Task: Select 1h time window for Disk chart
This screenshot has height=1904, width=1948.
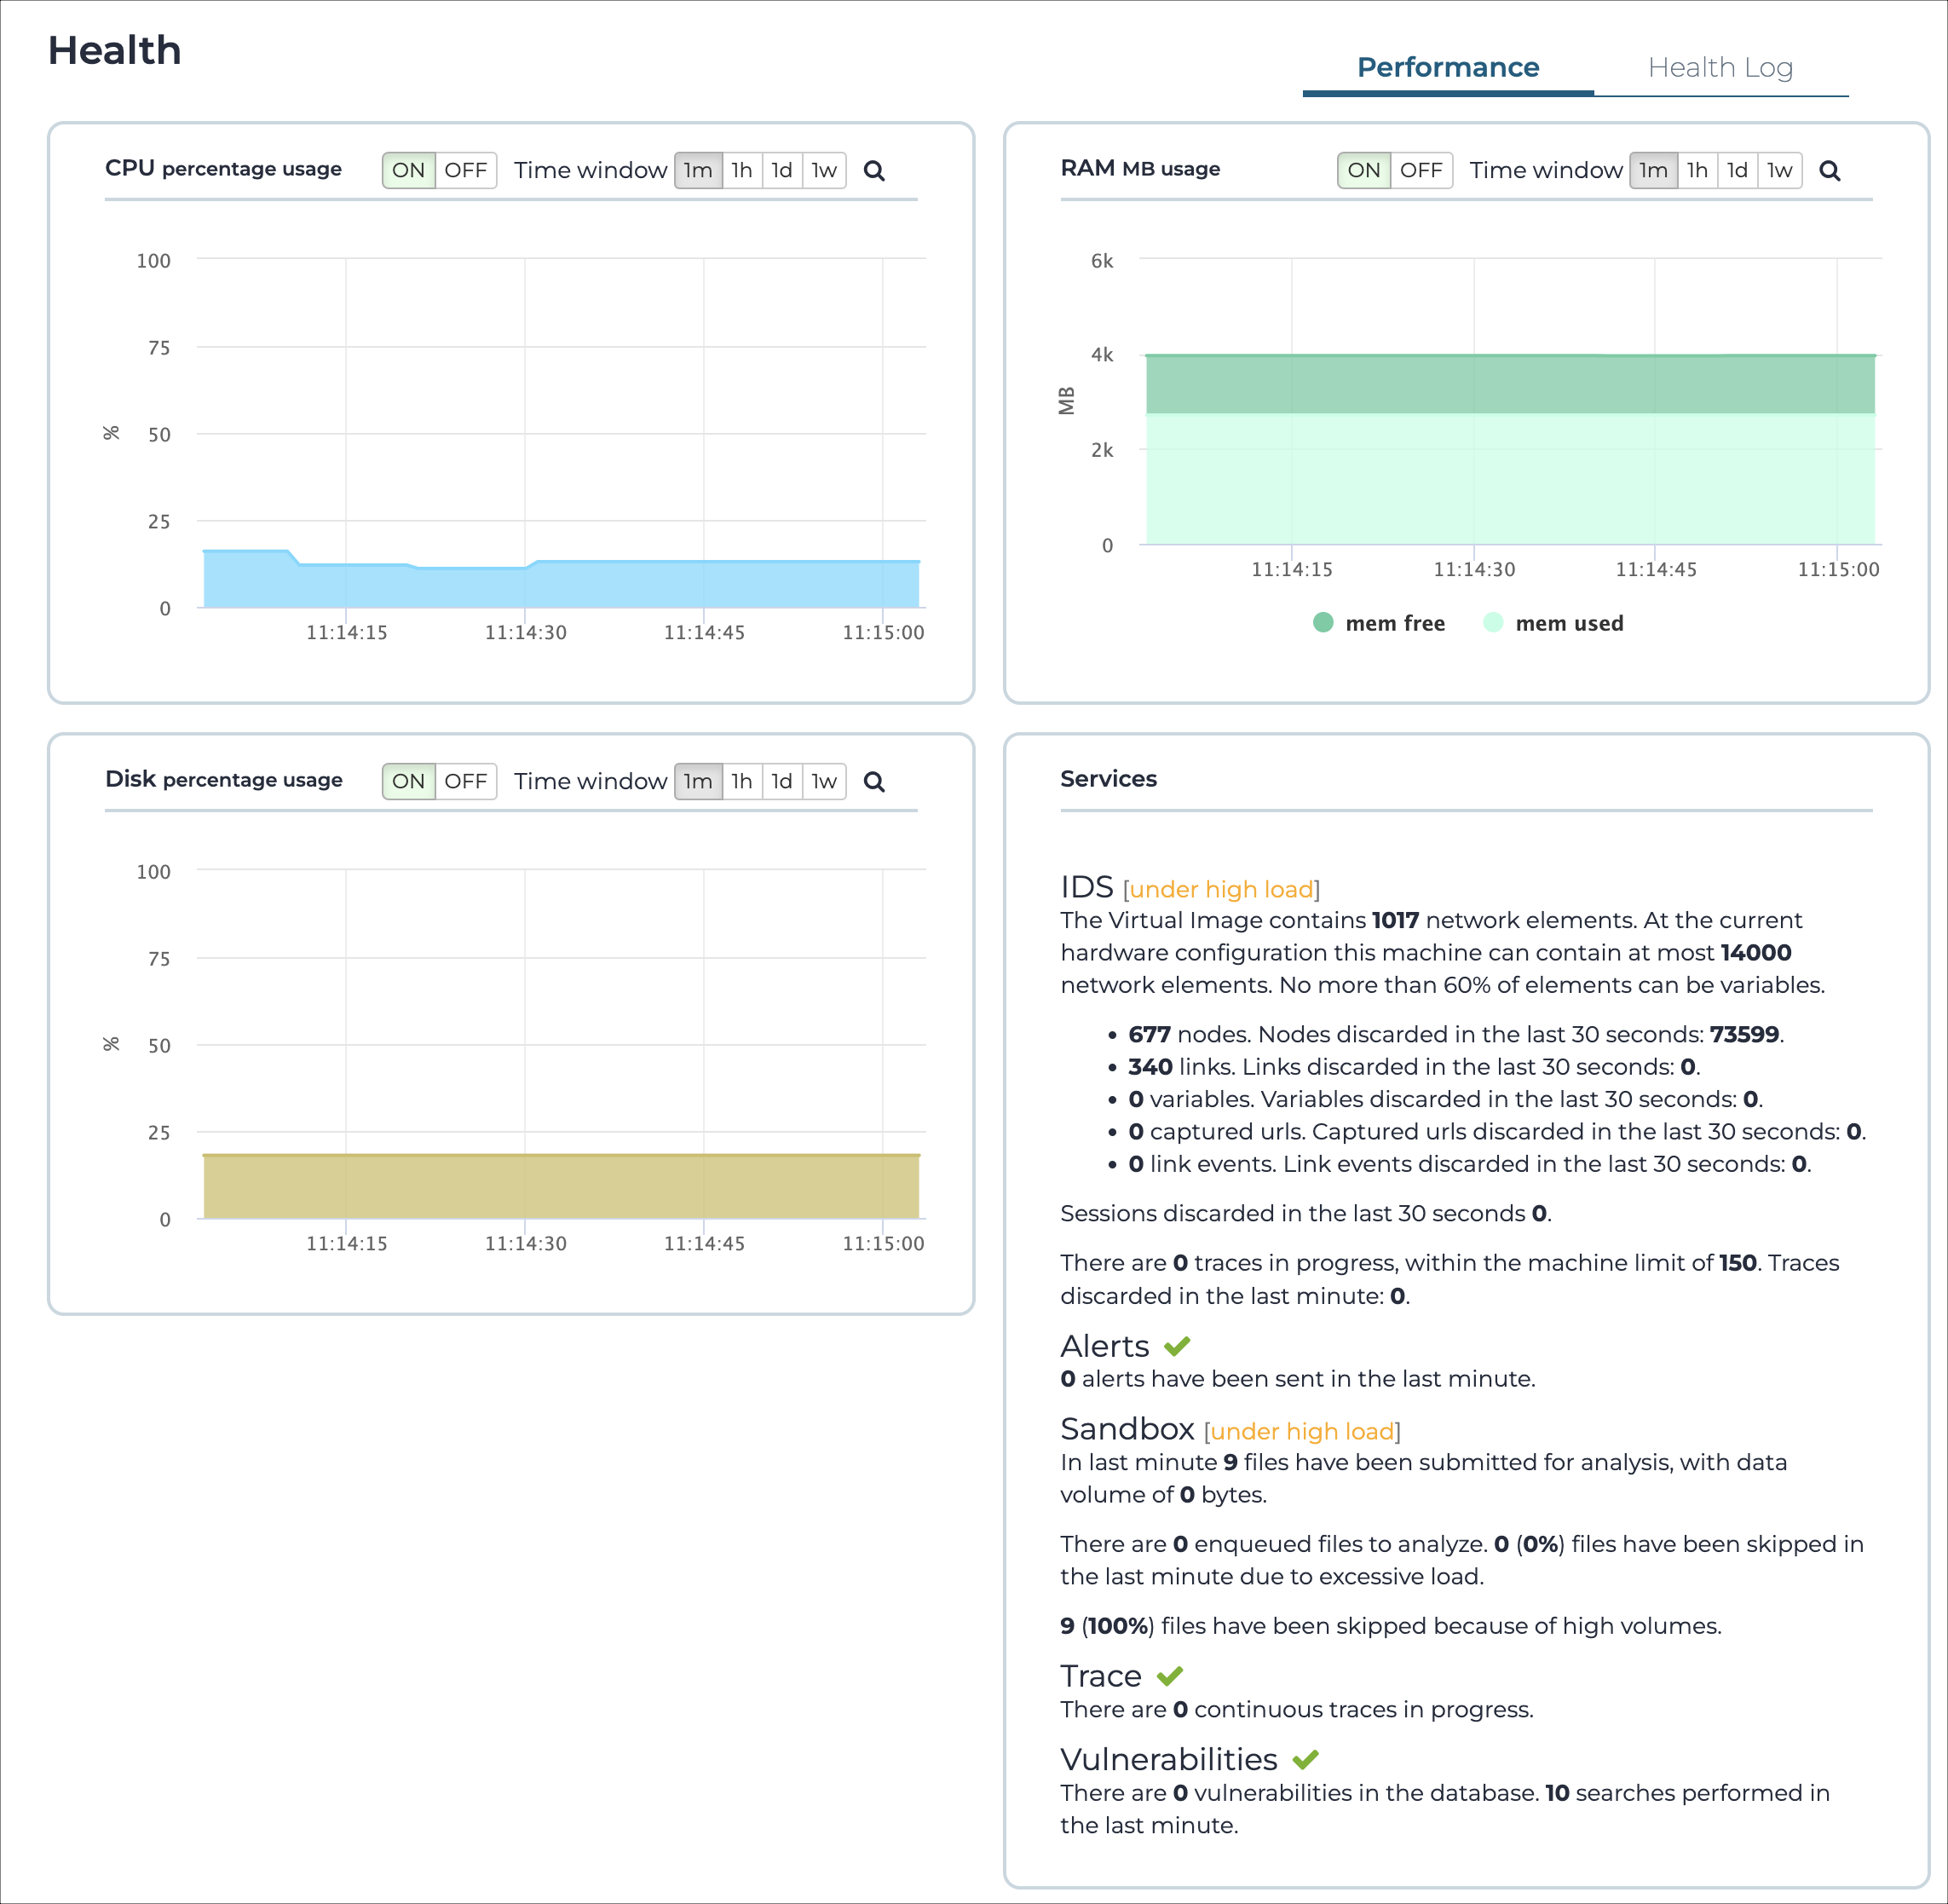Action: pos(742,781)
